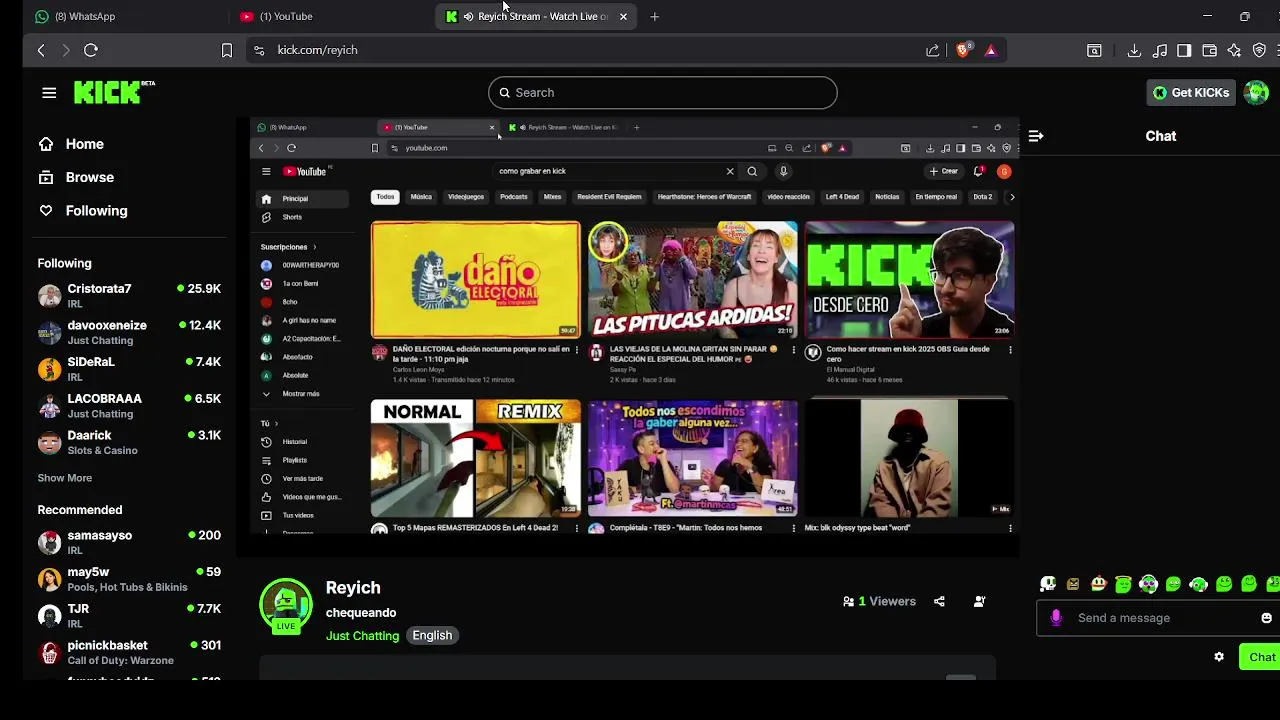Open Following in Kick sidebar
1280x720 pixels.
tap(83, 211)
